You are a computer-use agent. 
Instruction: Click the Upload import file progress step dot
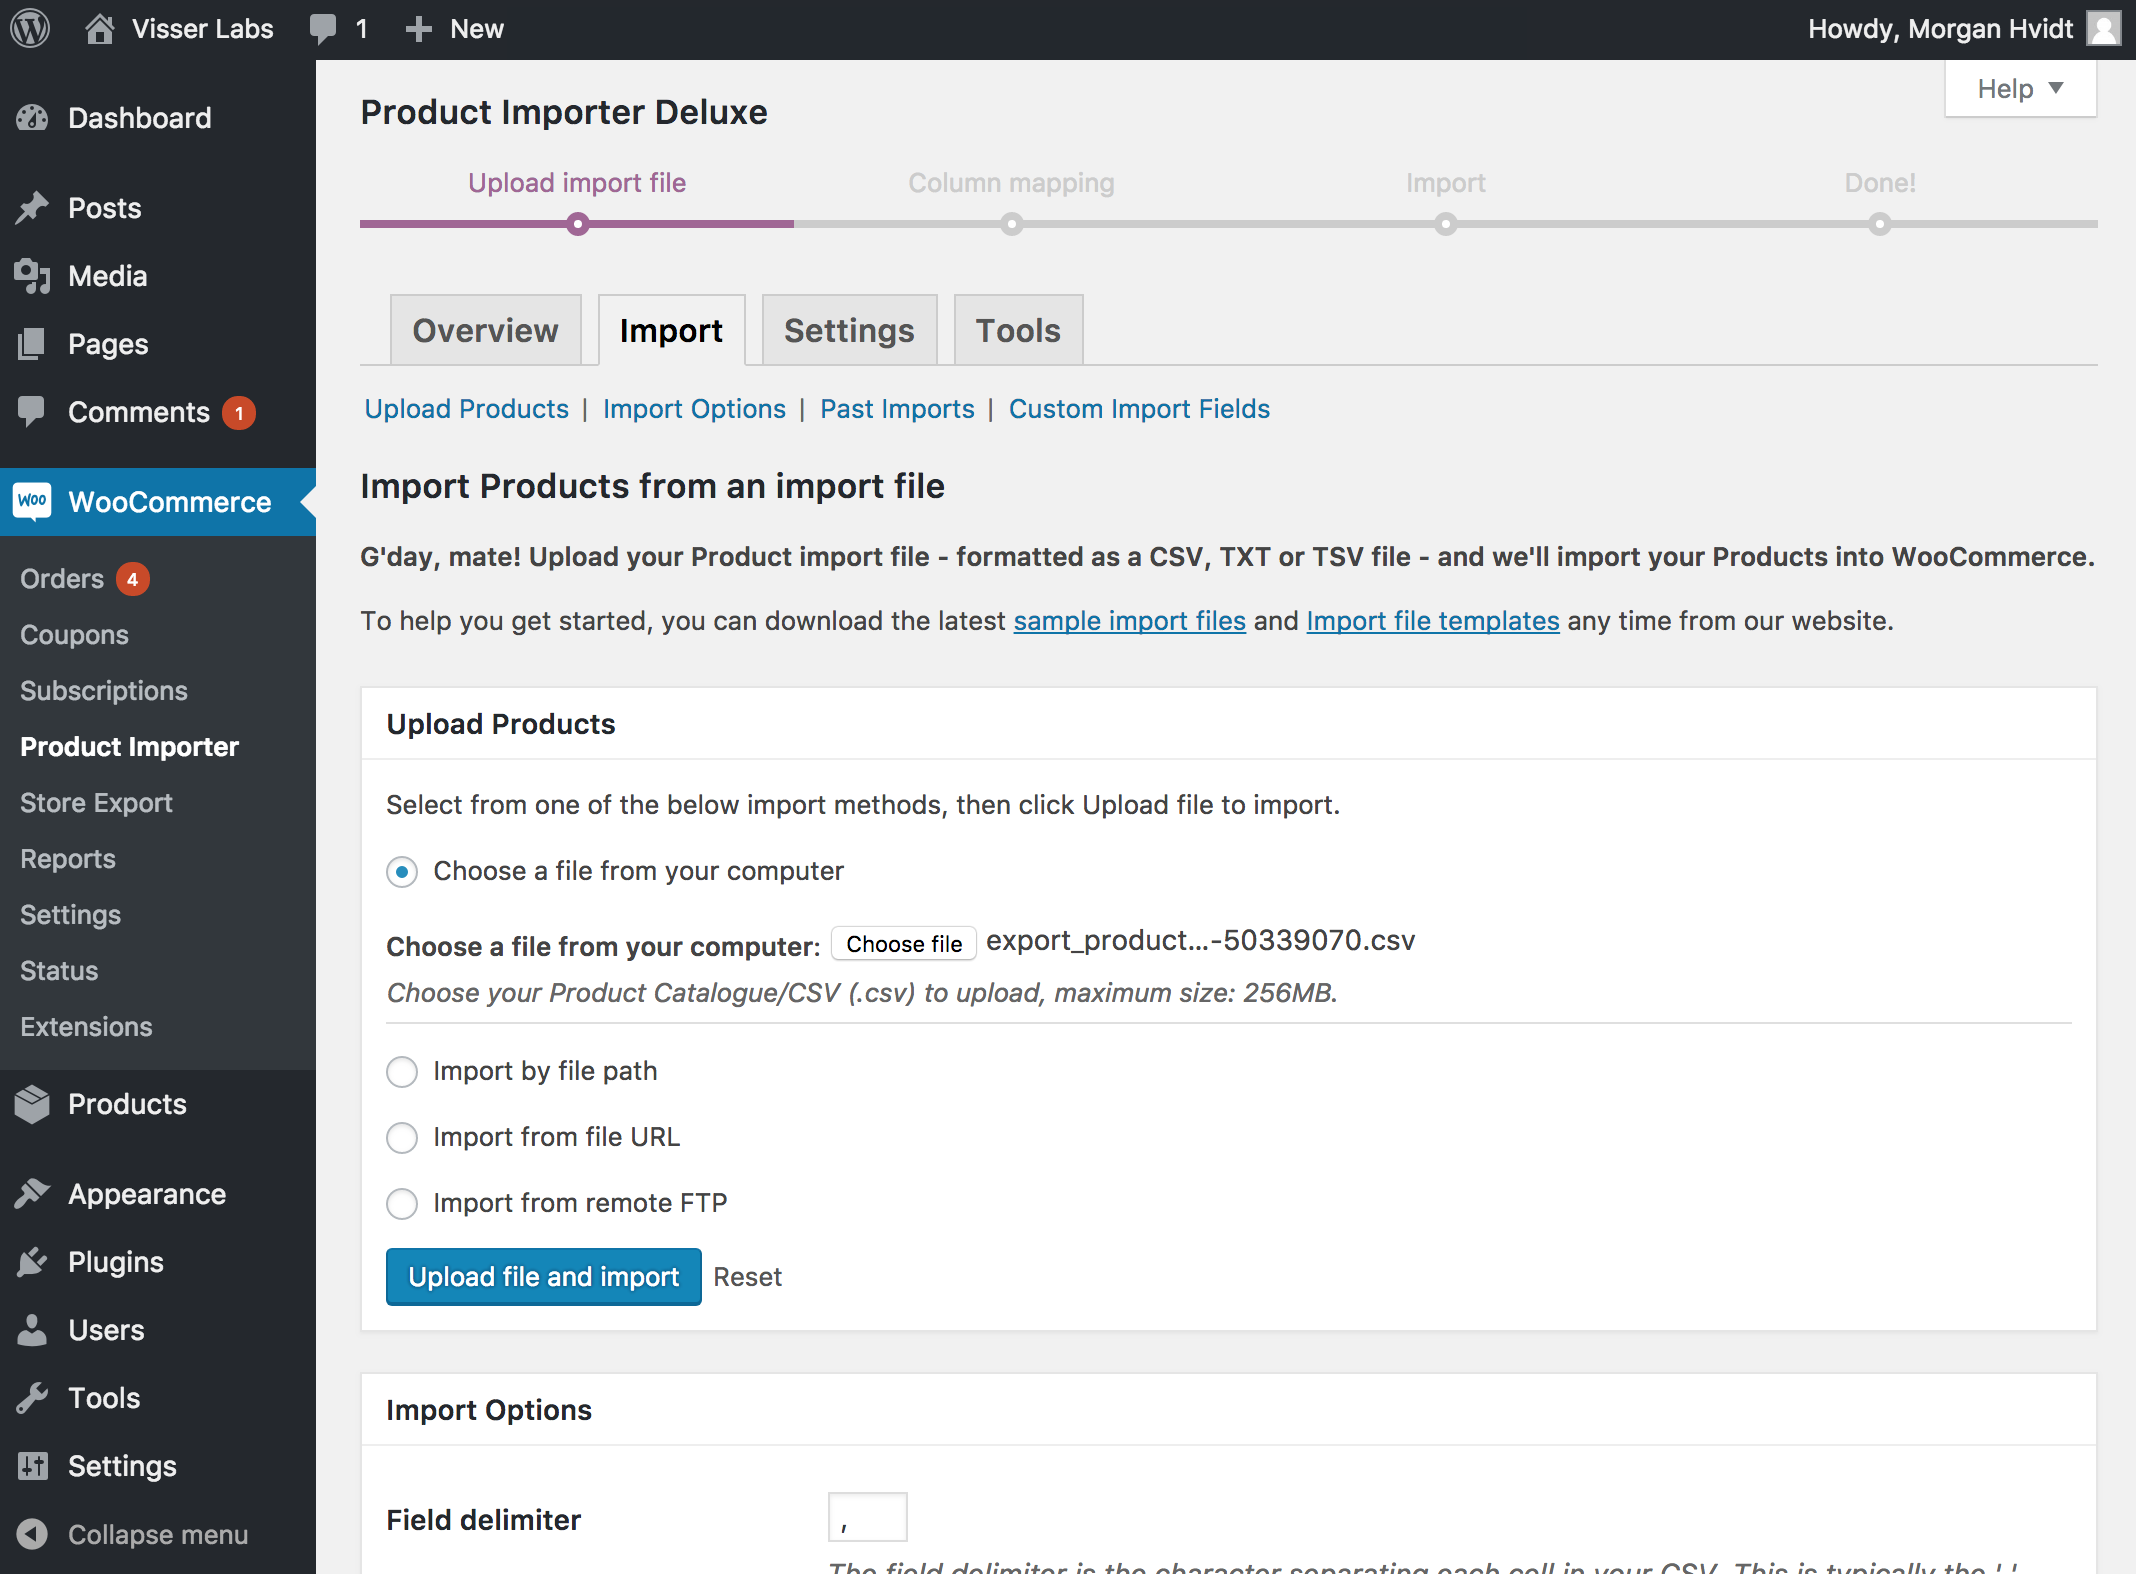577,224
